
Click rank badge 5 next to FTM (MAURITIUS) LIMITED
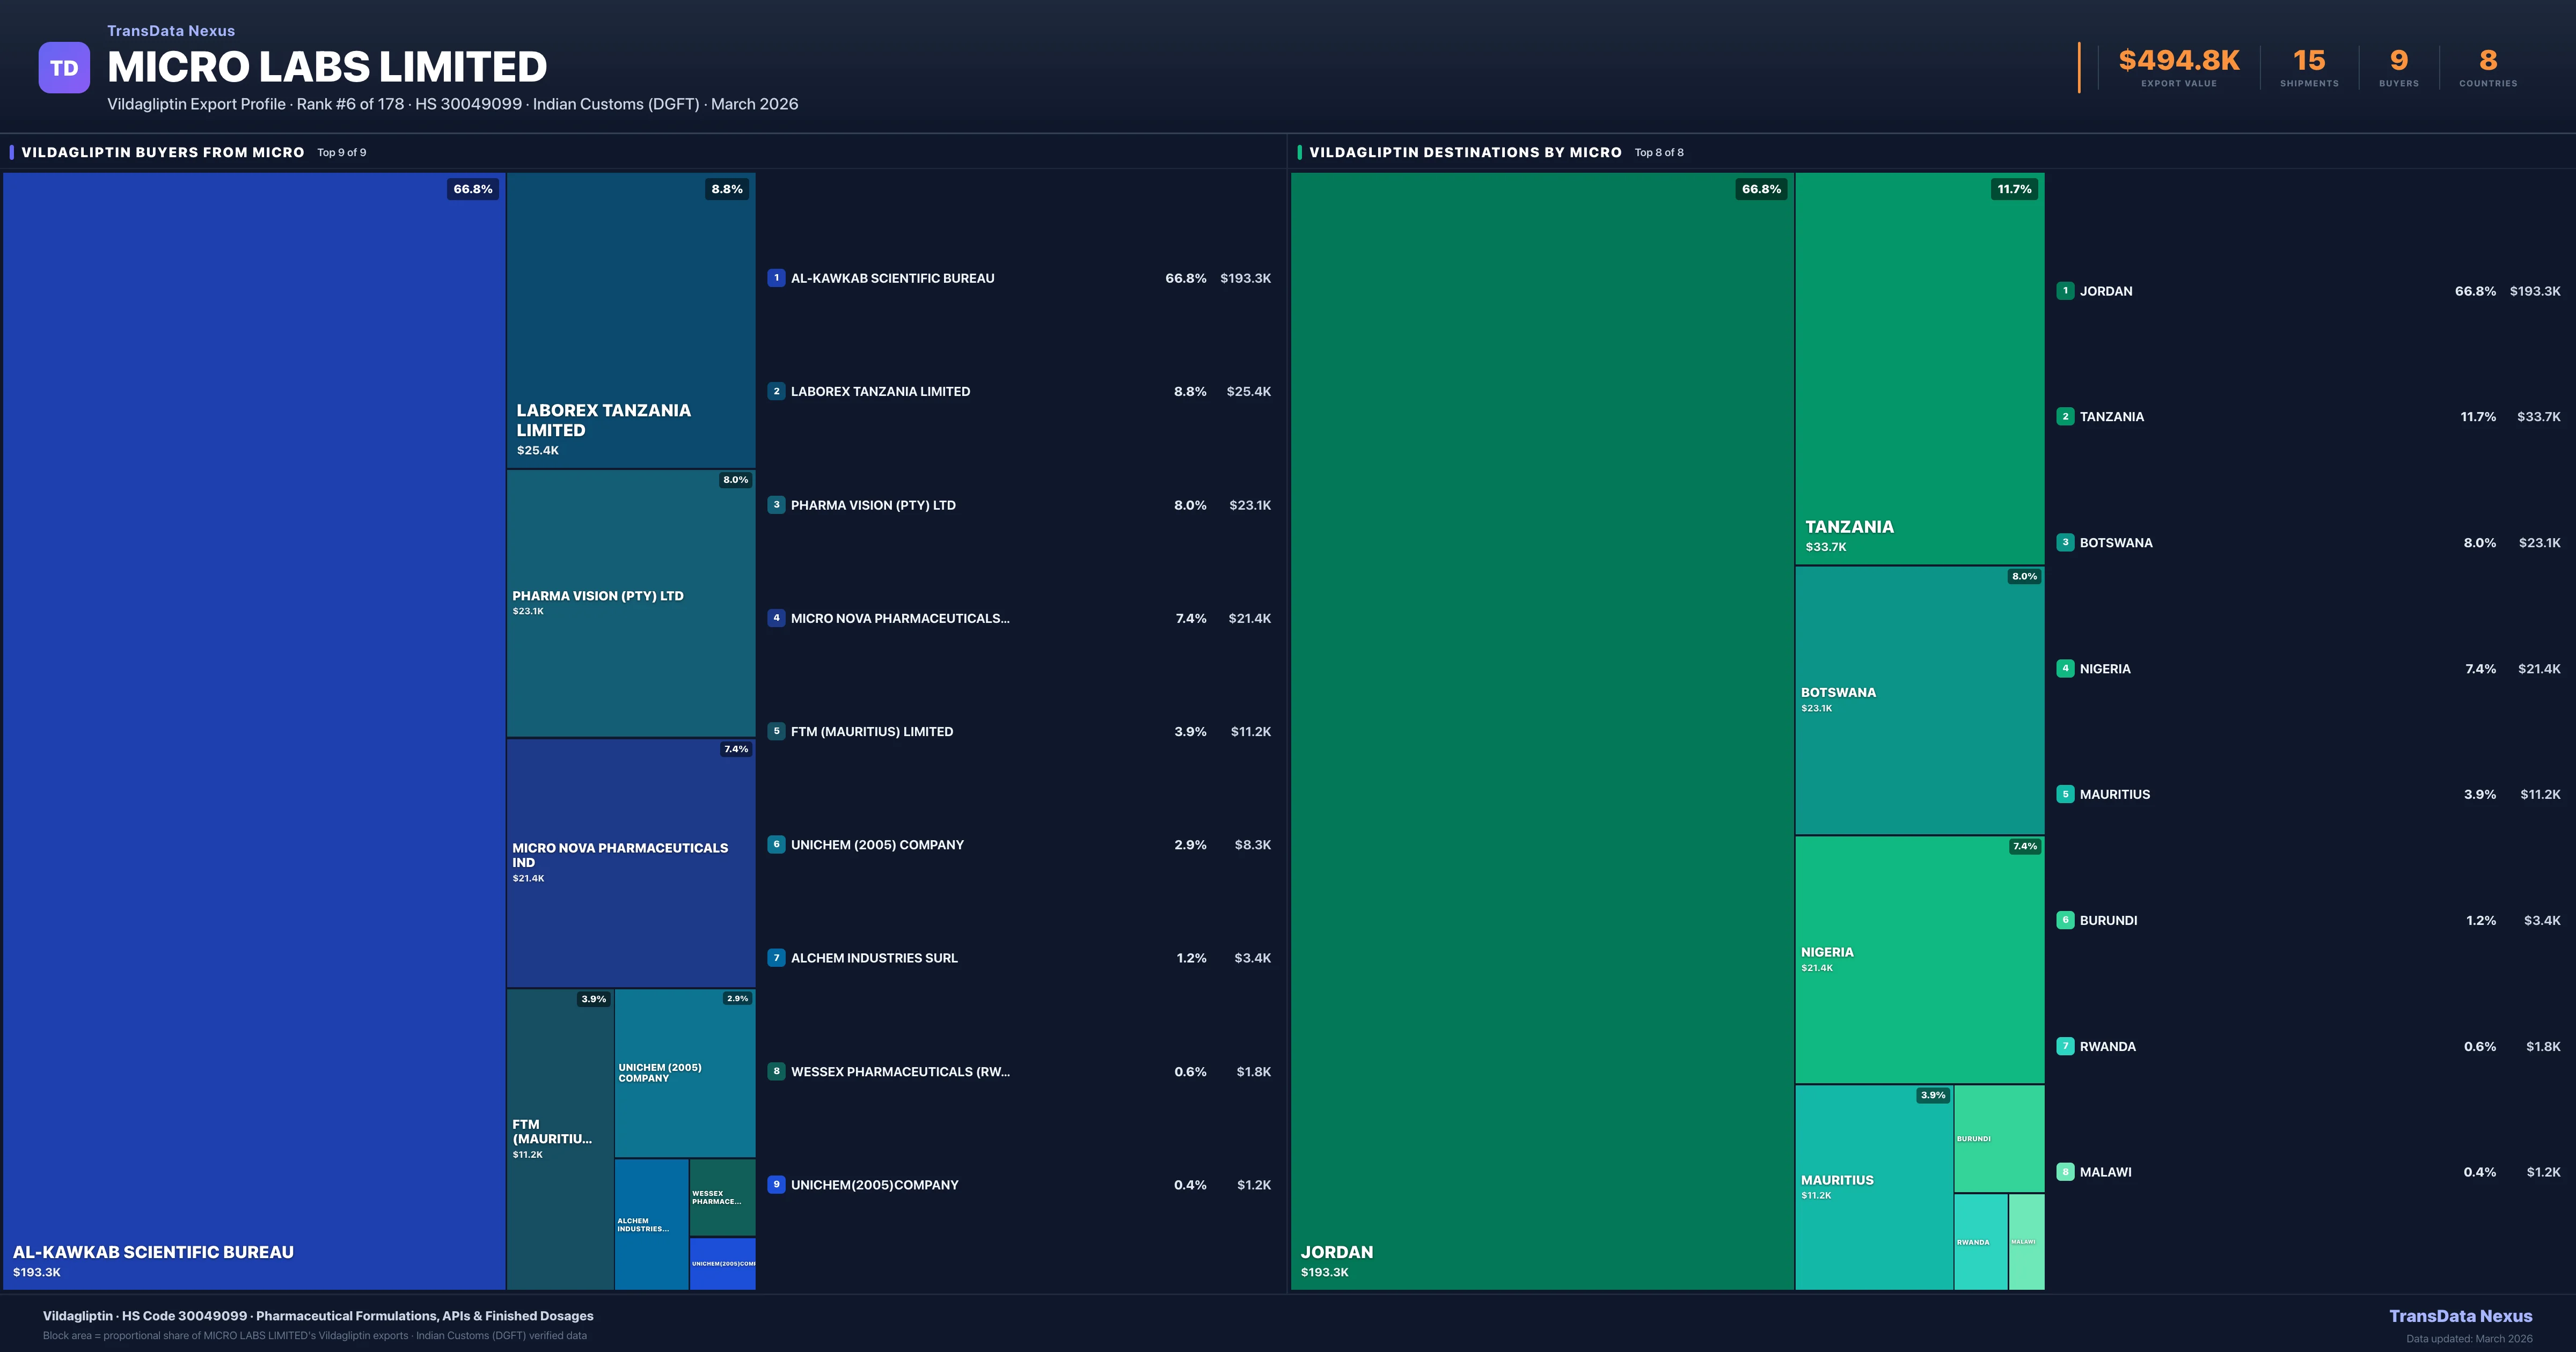tap(777, 731)
